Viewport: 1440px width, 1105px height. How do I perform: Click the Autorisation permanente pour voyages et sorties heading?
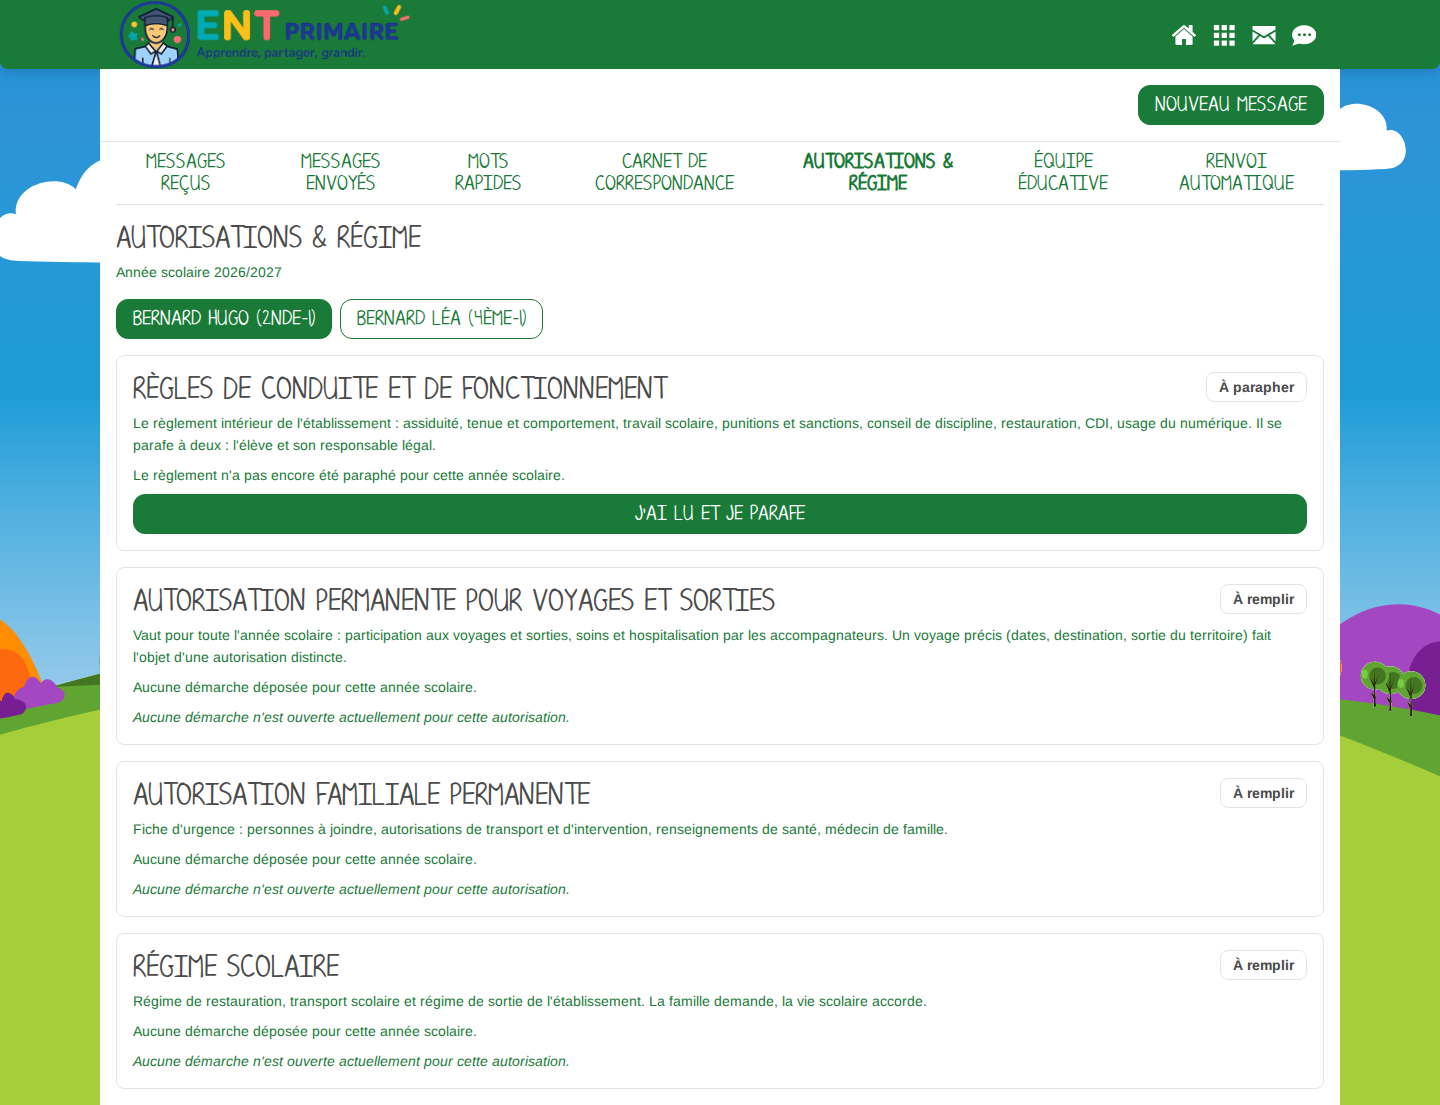click(454, 600)
